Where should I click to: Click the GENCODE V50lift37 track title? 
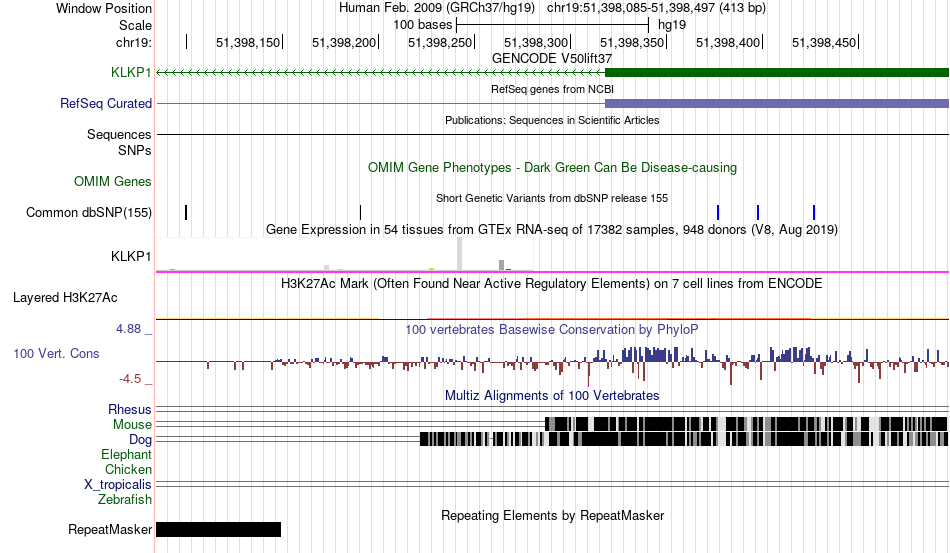pyautogui.click(x=552, y=59)
